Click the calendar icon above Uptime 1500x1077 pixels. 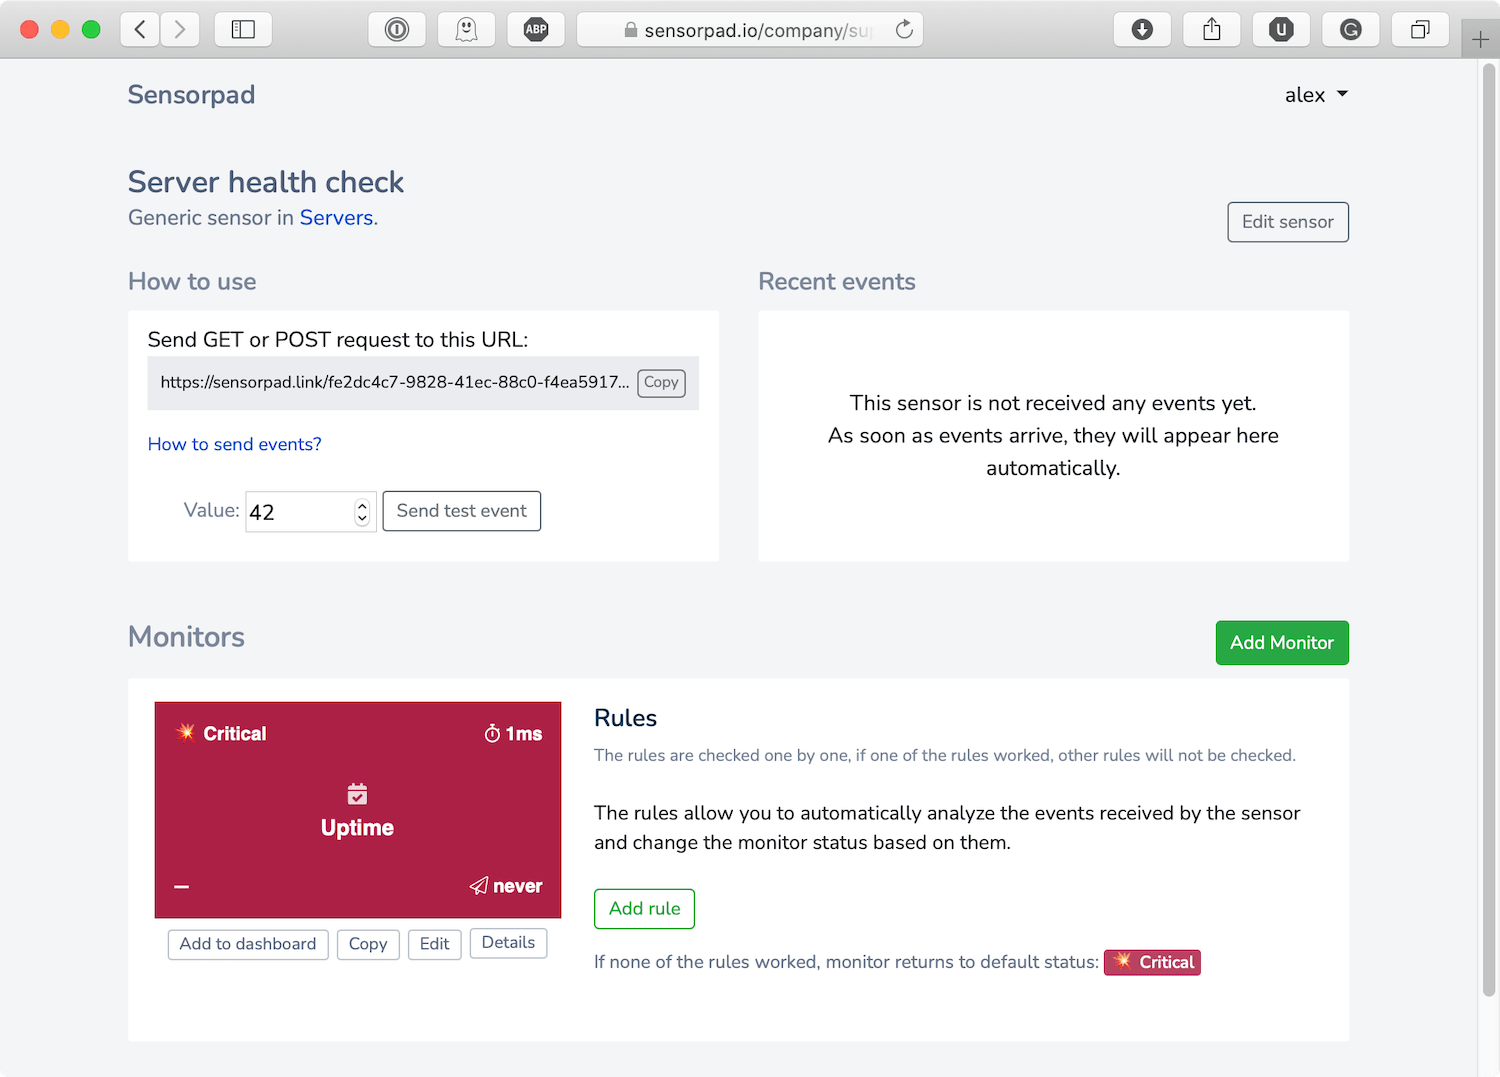(x=357, y=794)
